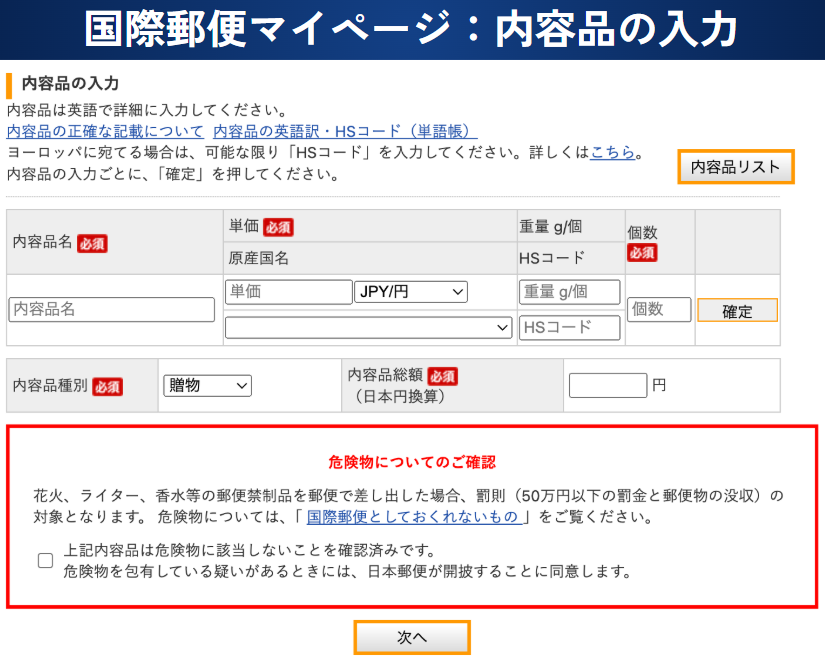This screenshot has width=825, height=661.
Task: Click into the 単価 unit price field
Action: point(288,292)
